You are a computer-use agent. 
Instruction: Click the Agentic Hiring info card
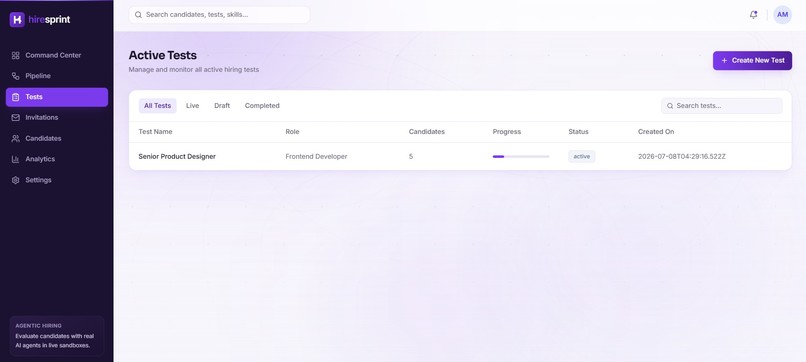coord(57,336)
